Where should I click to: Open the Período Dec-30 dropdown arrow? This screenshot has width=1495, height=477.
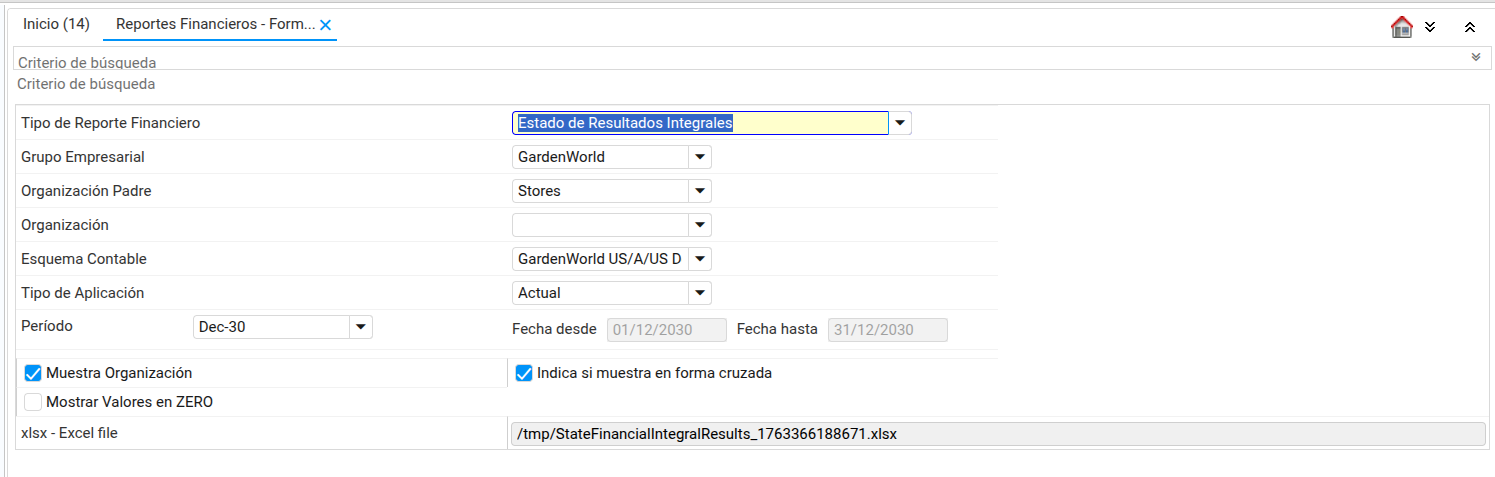tap(361, 327)
